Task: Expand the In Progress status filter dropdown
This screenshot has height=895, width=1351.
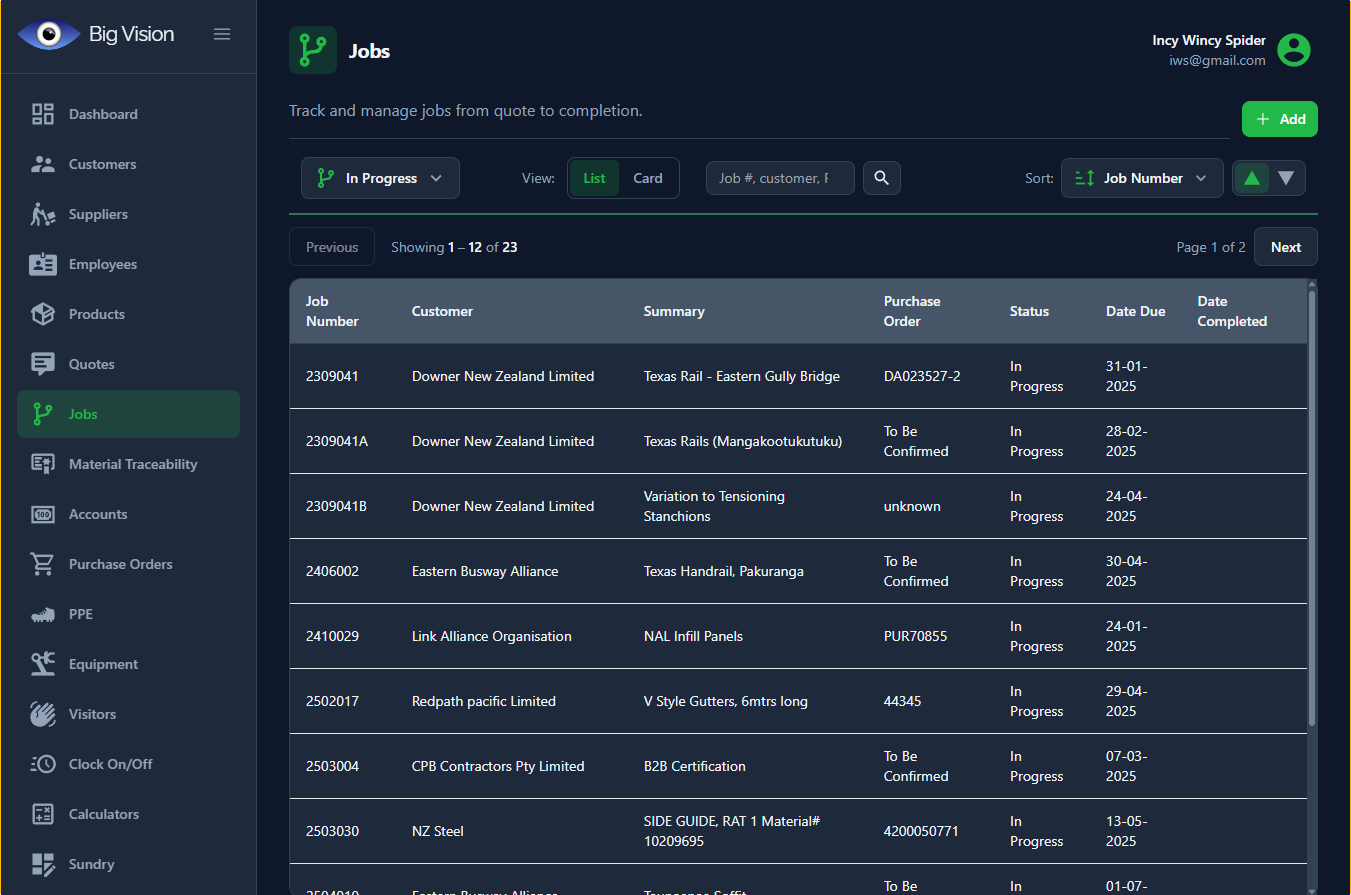Action: [380, 178]
